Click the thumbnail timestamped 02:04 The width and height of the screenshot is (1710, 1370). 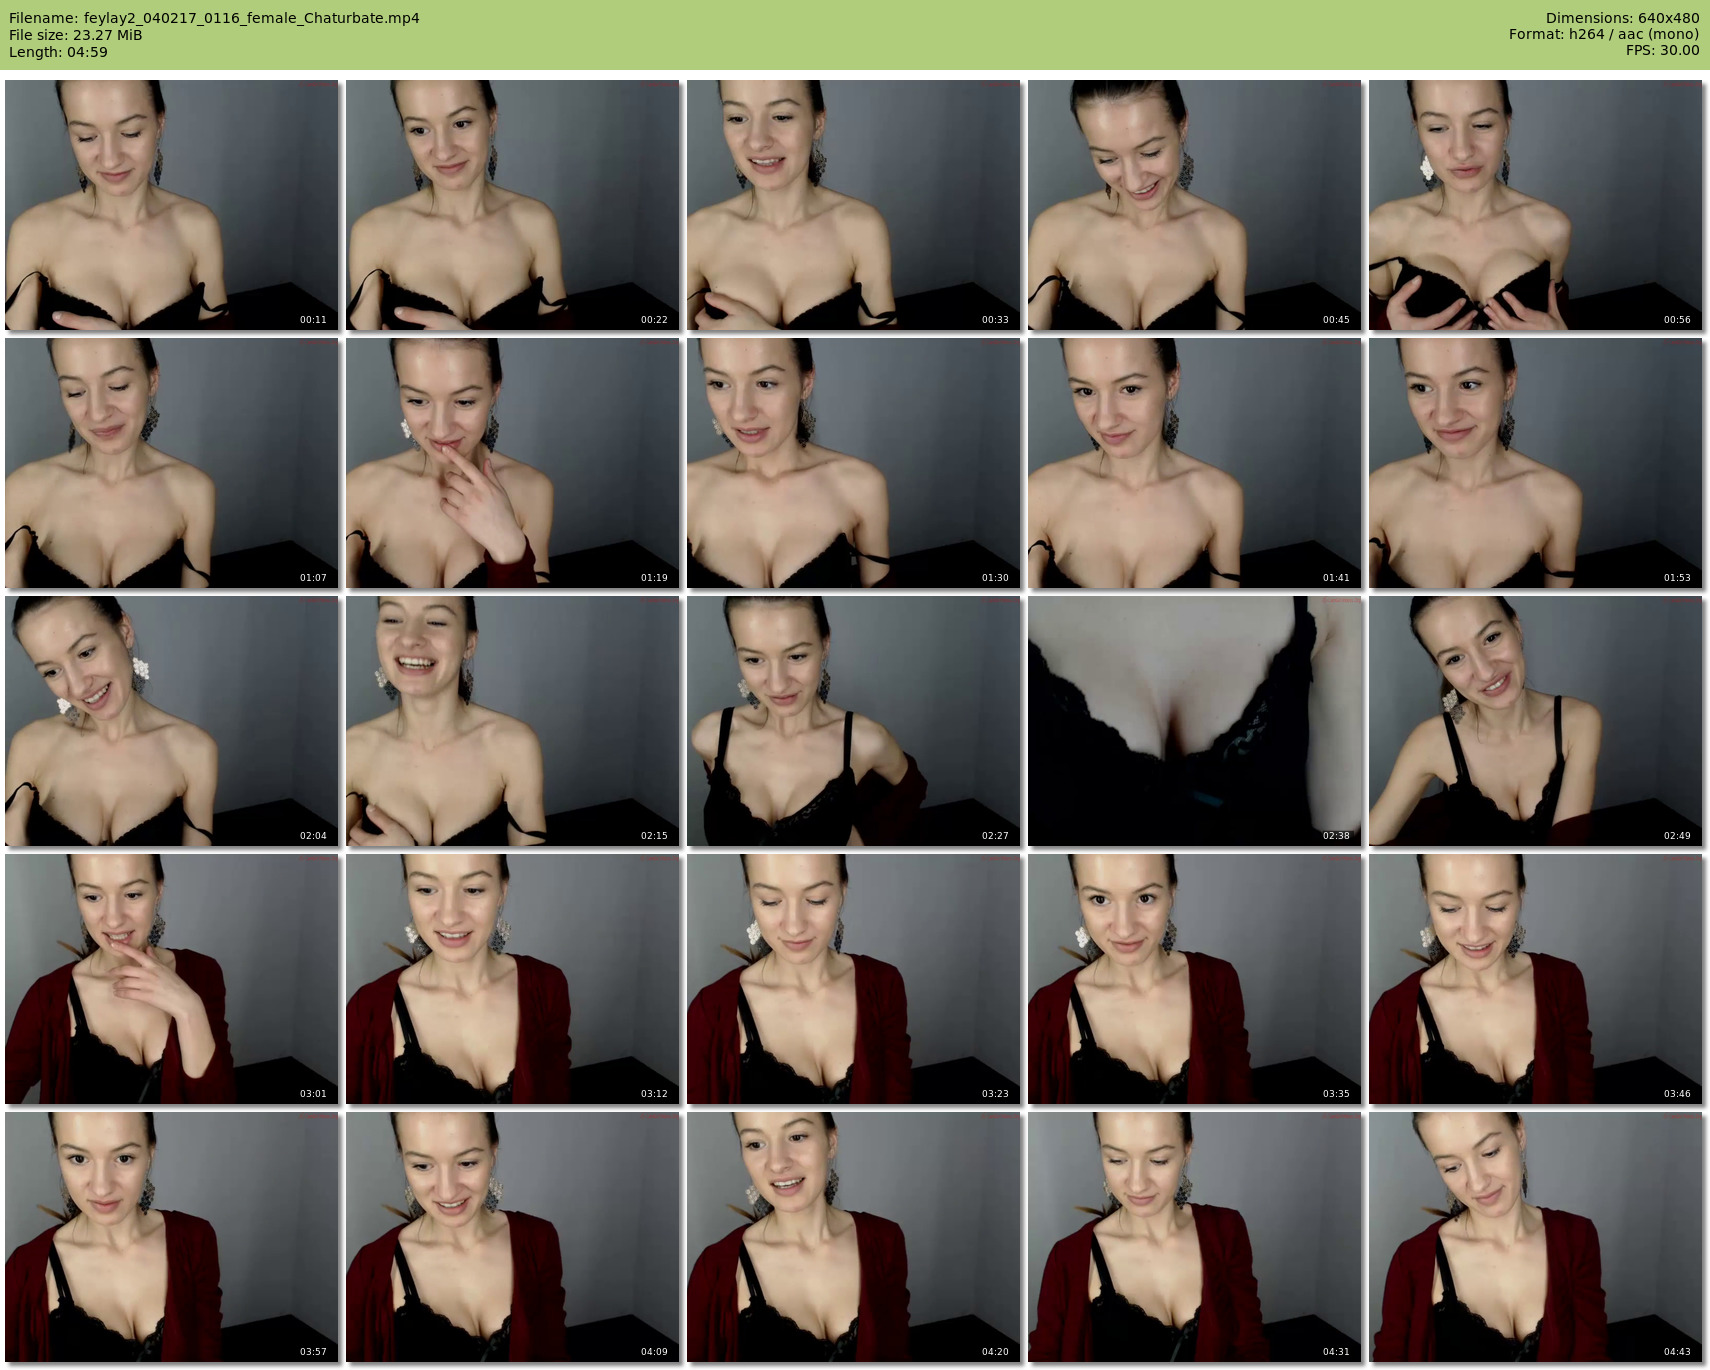point(172,721)
